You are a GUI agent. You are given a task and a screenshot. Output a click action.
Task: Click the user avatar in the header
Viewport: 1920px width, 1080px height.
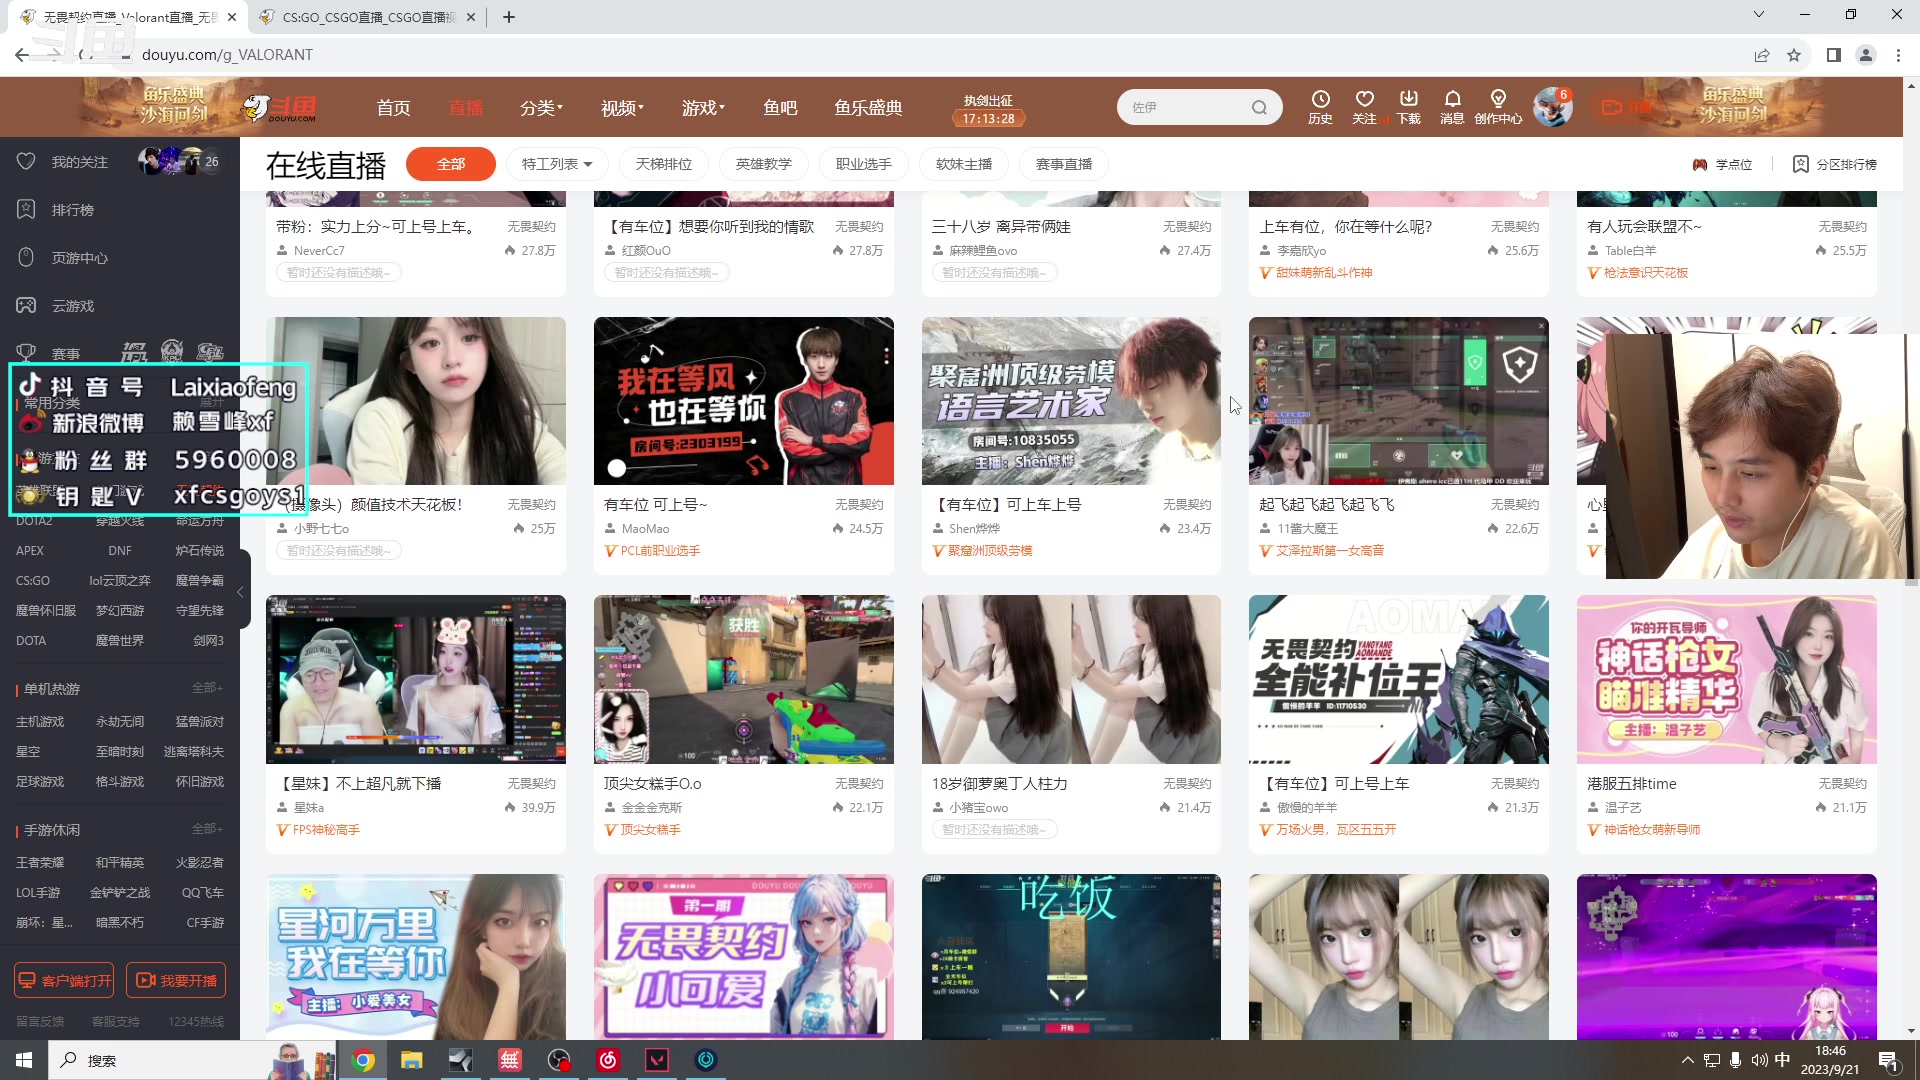pyautogui.click(x=1552, y=107)
